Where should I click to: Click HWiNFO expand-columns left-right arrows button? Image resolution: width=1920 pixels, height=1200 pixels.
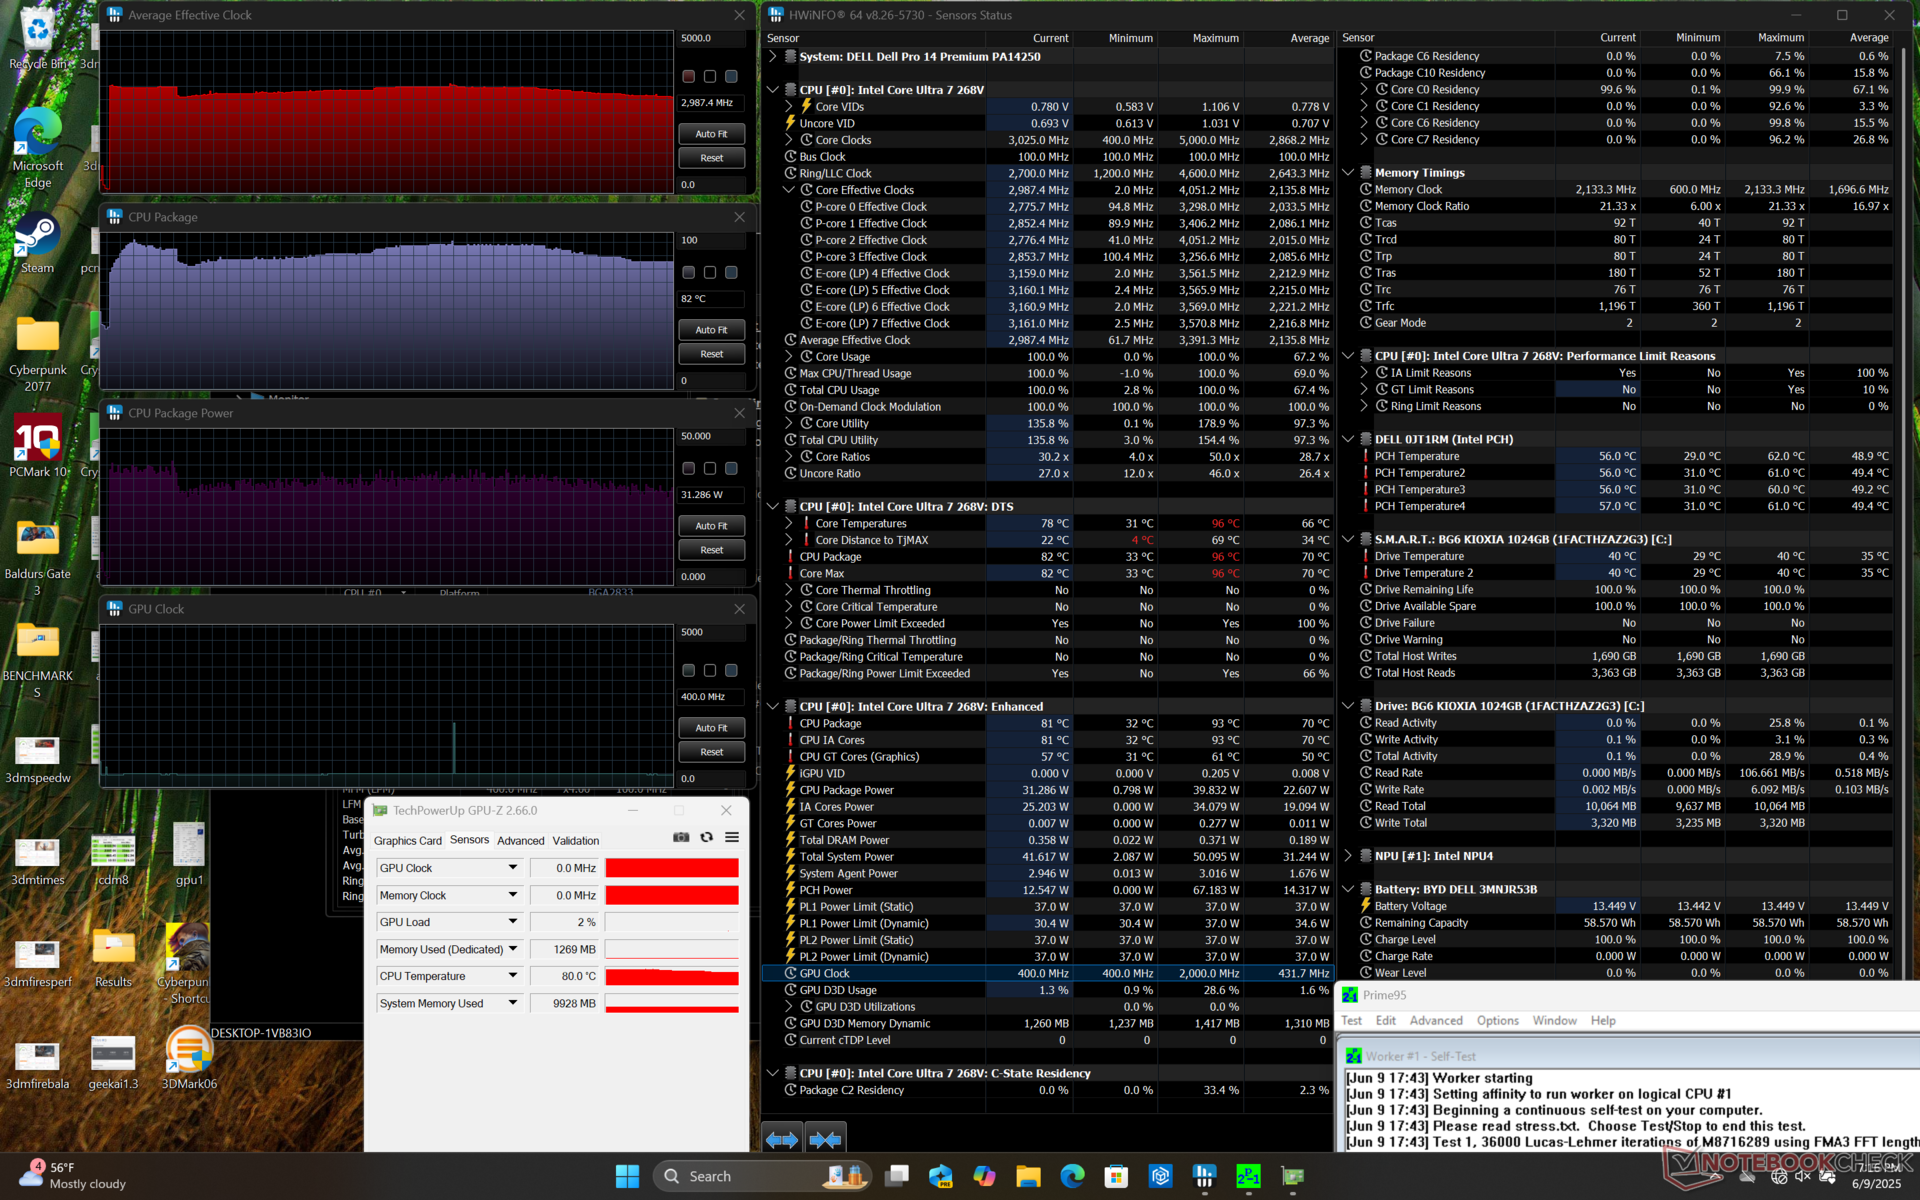tap(782, 1139)
